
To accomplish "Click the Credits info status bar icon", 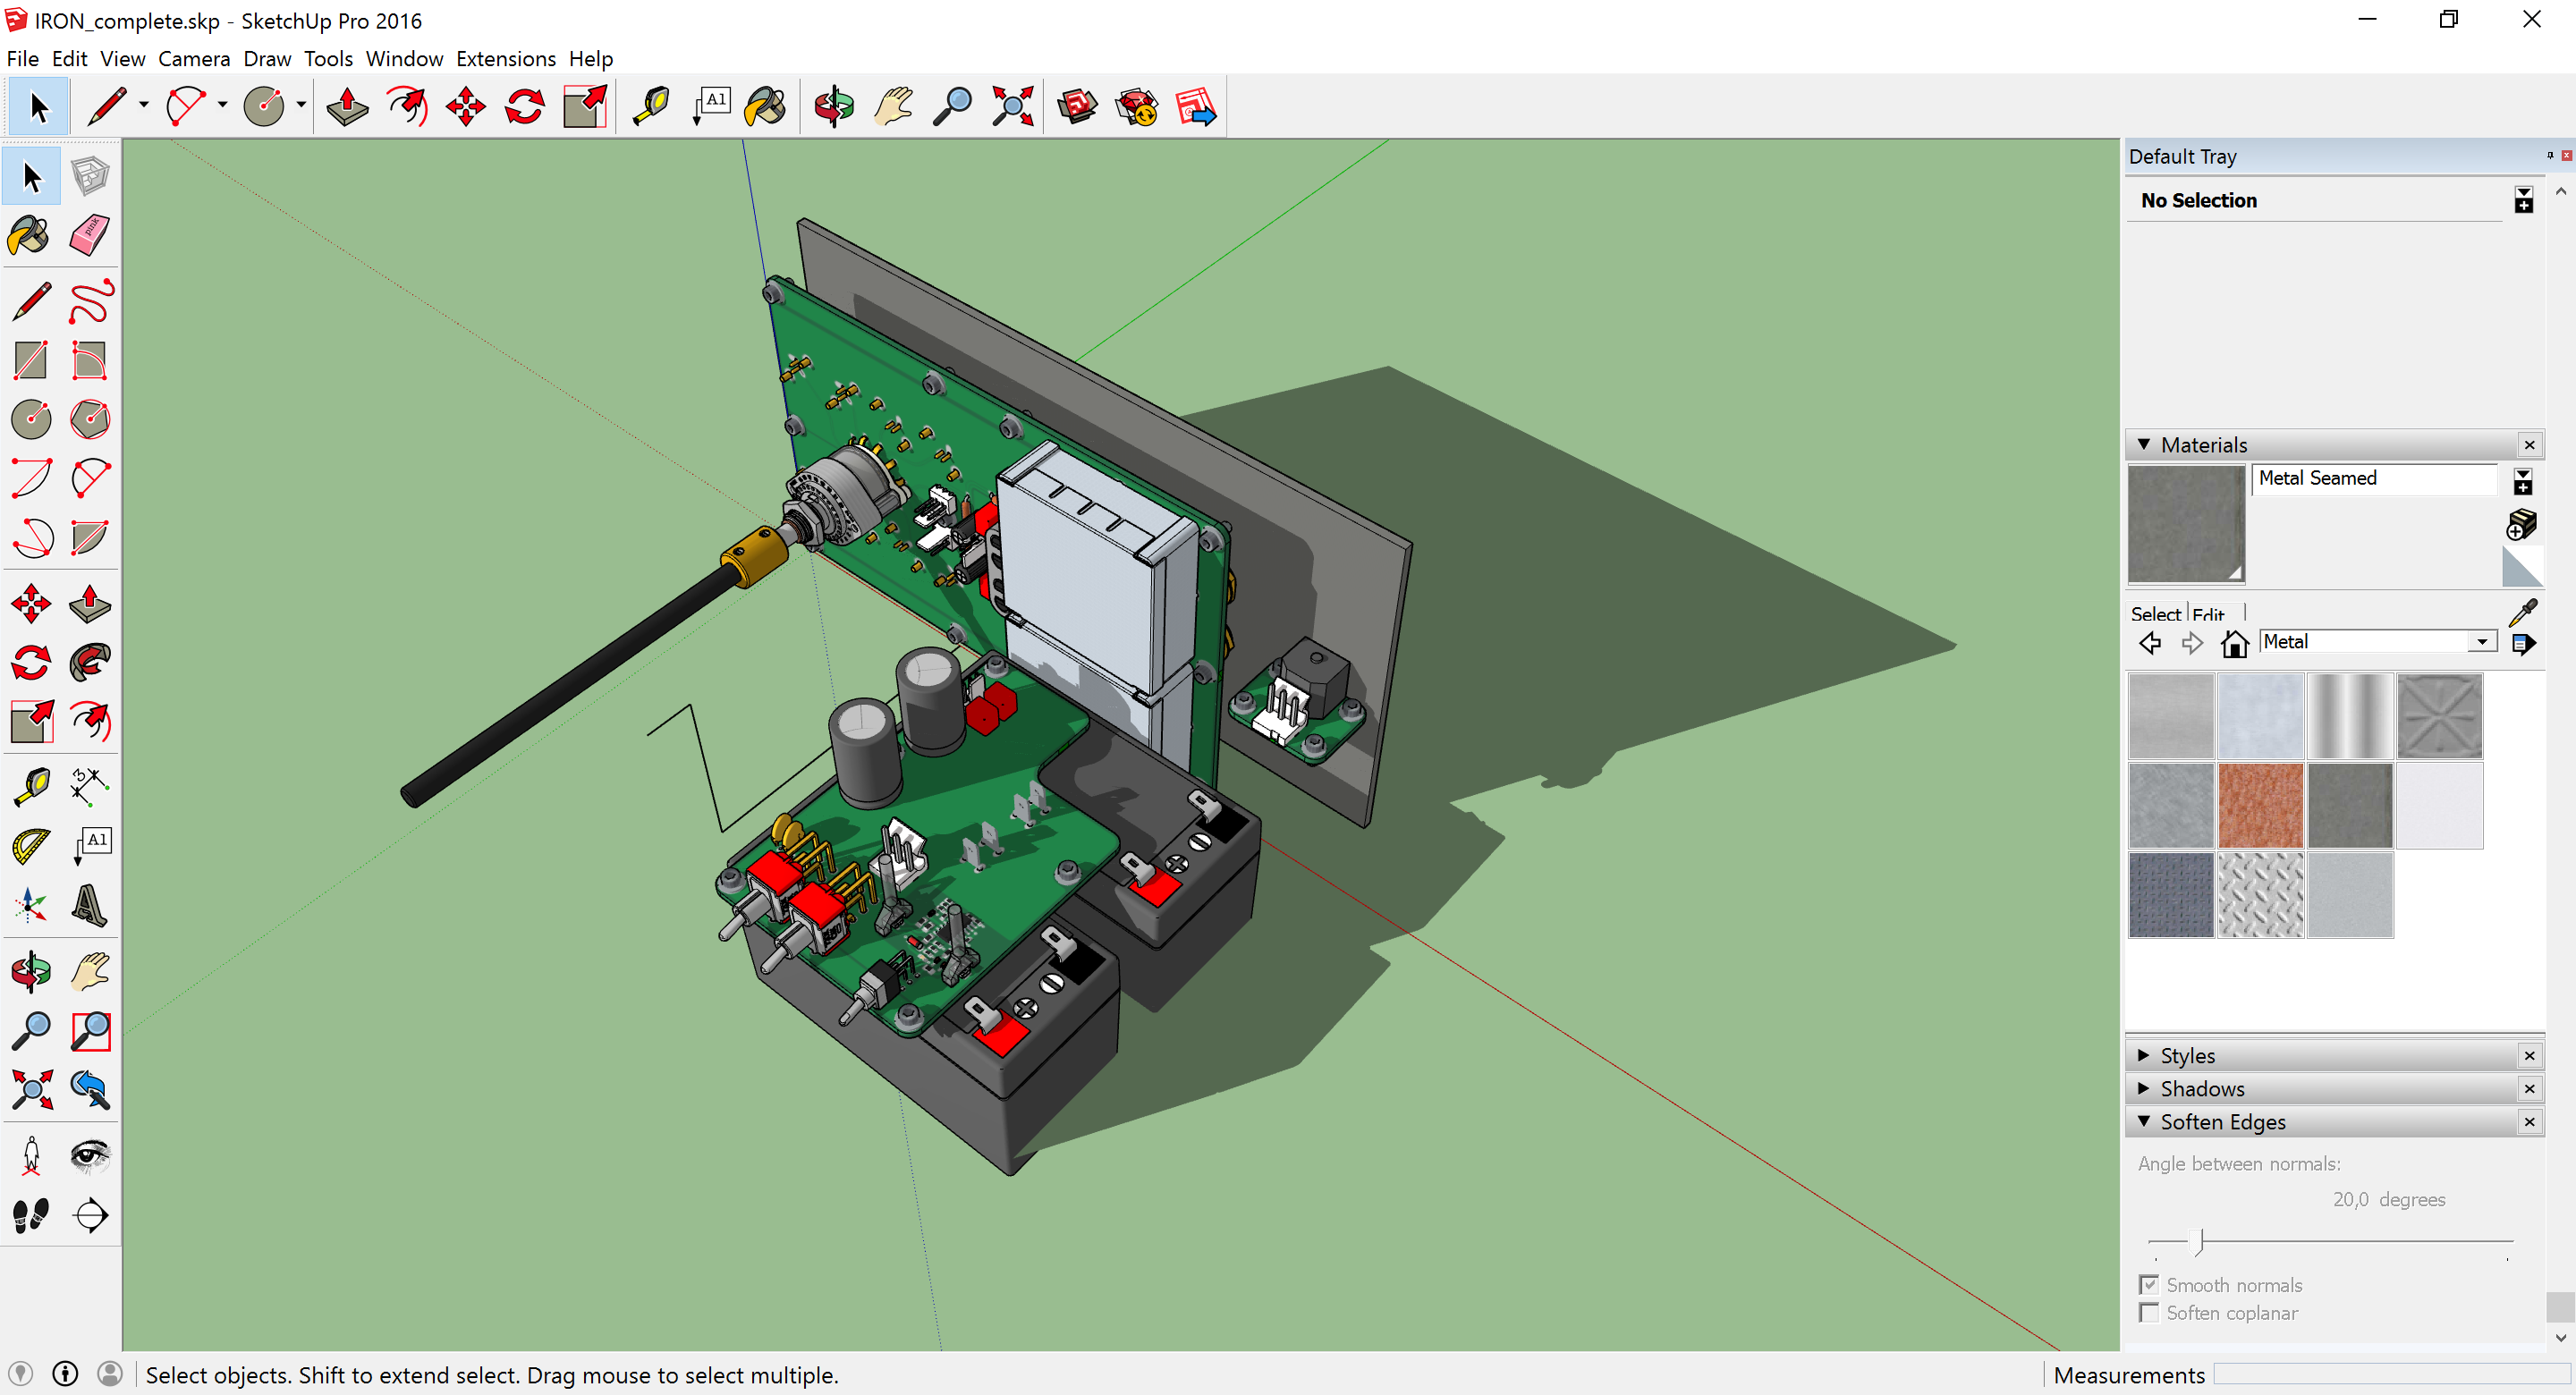I will click(65, 1374).
